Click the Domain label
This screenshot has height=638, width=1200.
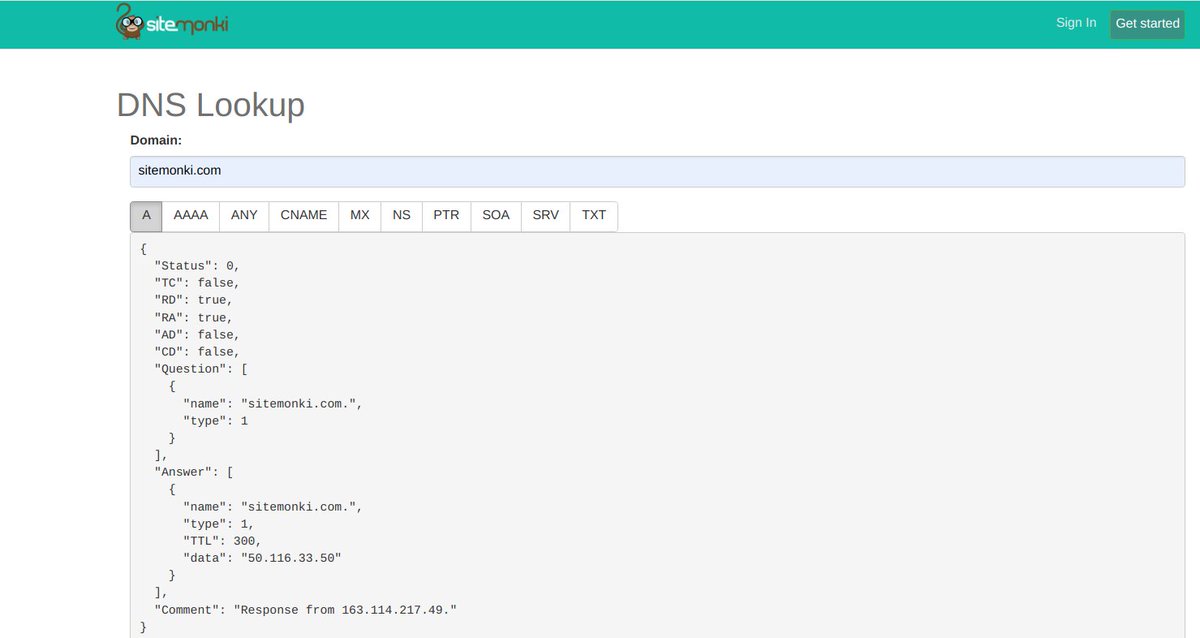point(156,140)
